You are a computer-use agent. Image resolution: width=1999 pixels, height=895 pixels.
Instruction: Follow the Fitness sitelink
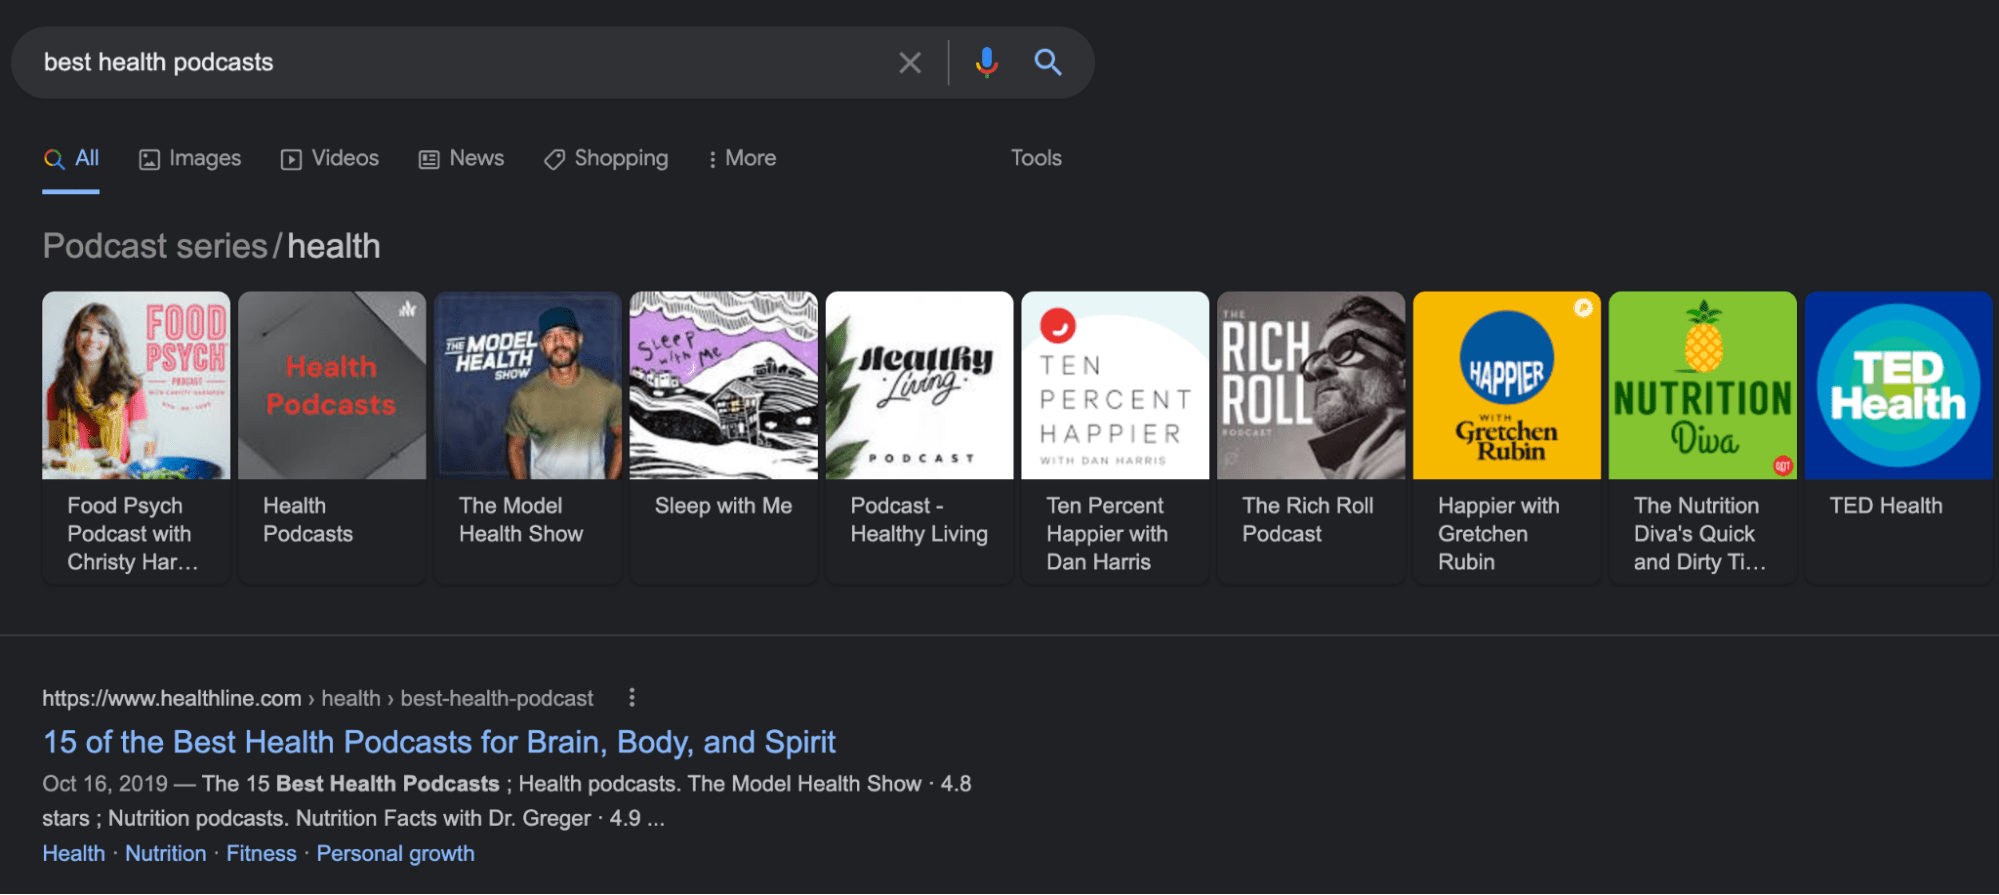point(261,853)
